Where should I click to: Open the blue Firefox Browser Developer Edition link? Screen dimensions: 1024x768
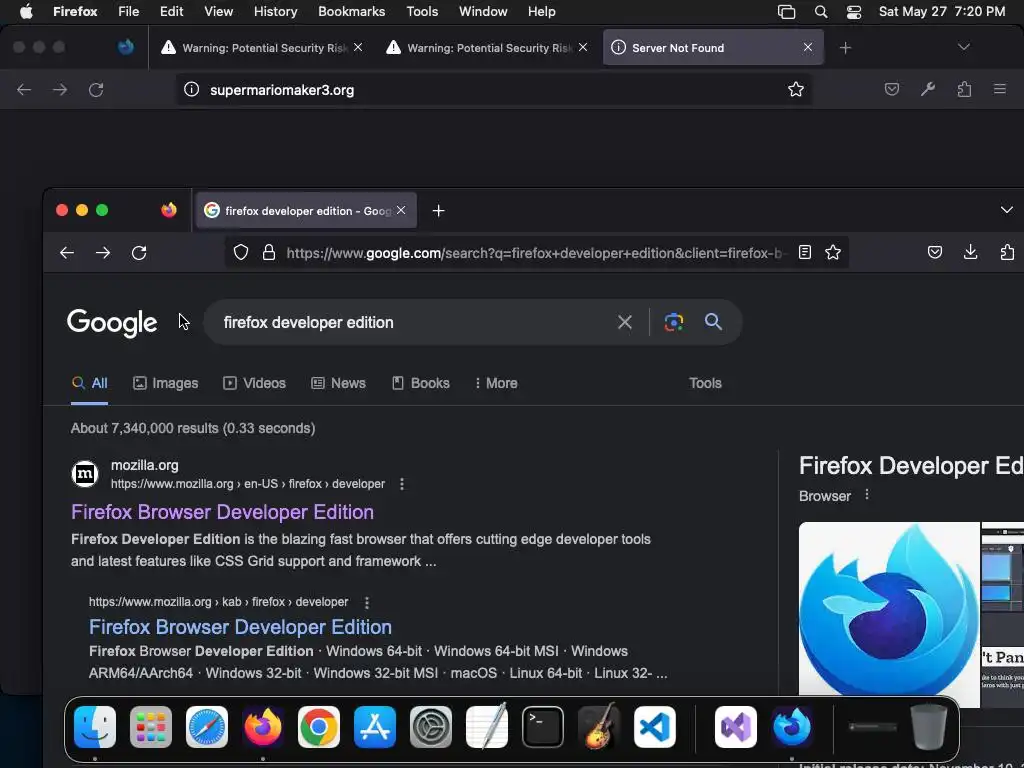(x=240, y=627)
